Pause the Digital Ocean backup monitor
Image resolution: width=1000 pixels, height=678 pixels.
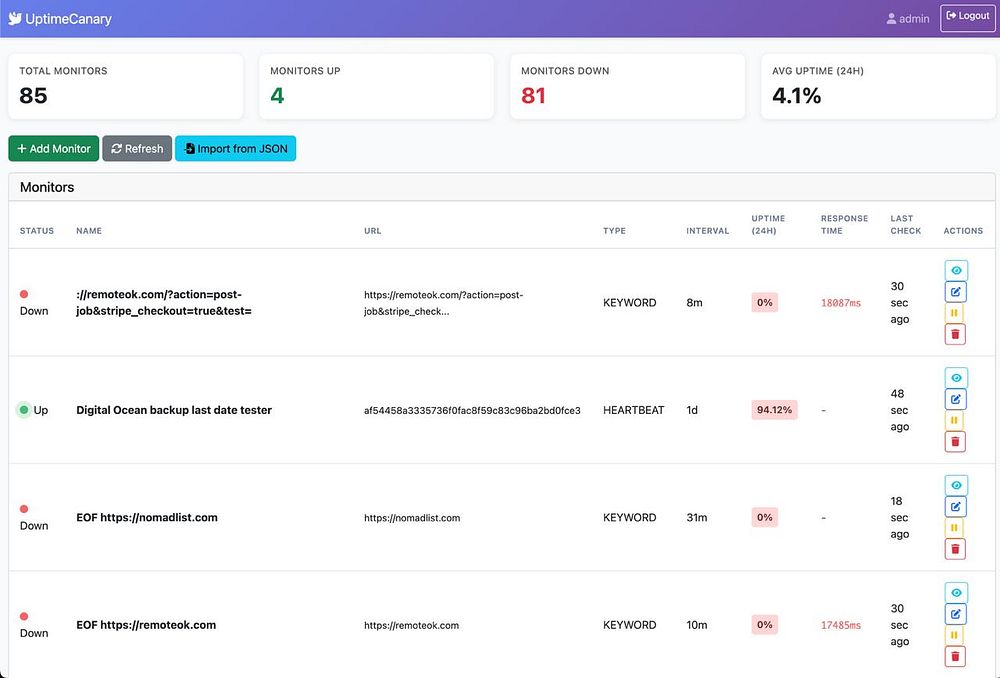pyautogui.click(x=954, y=420)
